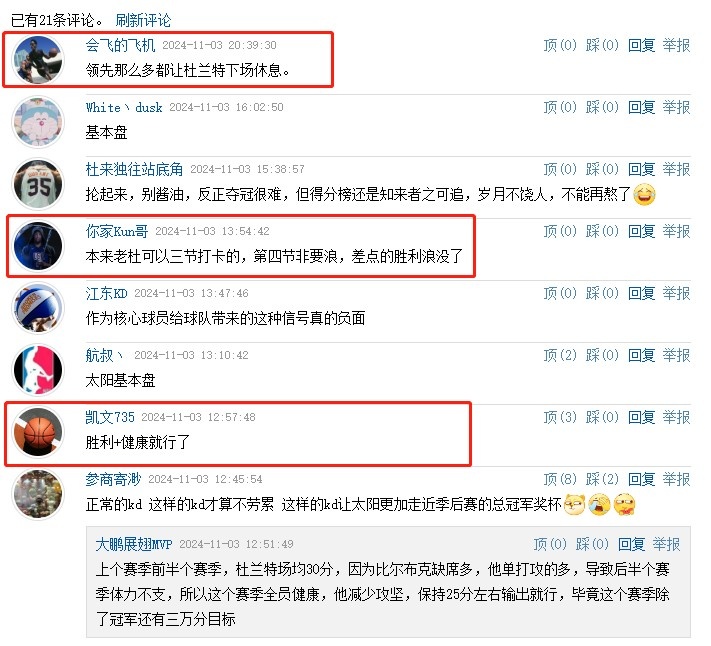Report 江东KD's comment via 举报
The height and width of the screenshot is (646, 711).
pos(677,293)
